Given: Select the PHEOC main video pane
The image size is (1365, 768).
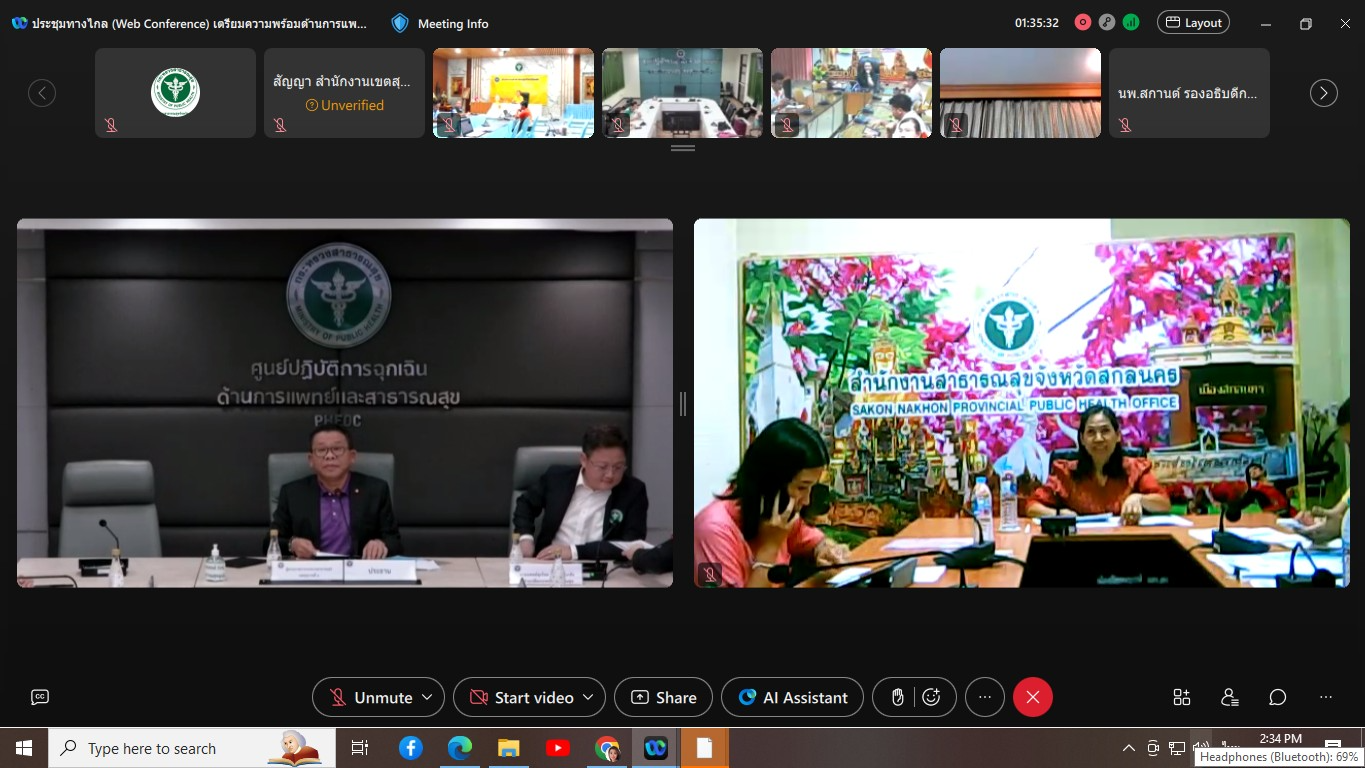Looking at the screenshot, I should pos(345,403).
